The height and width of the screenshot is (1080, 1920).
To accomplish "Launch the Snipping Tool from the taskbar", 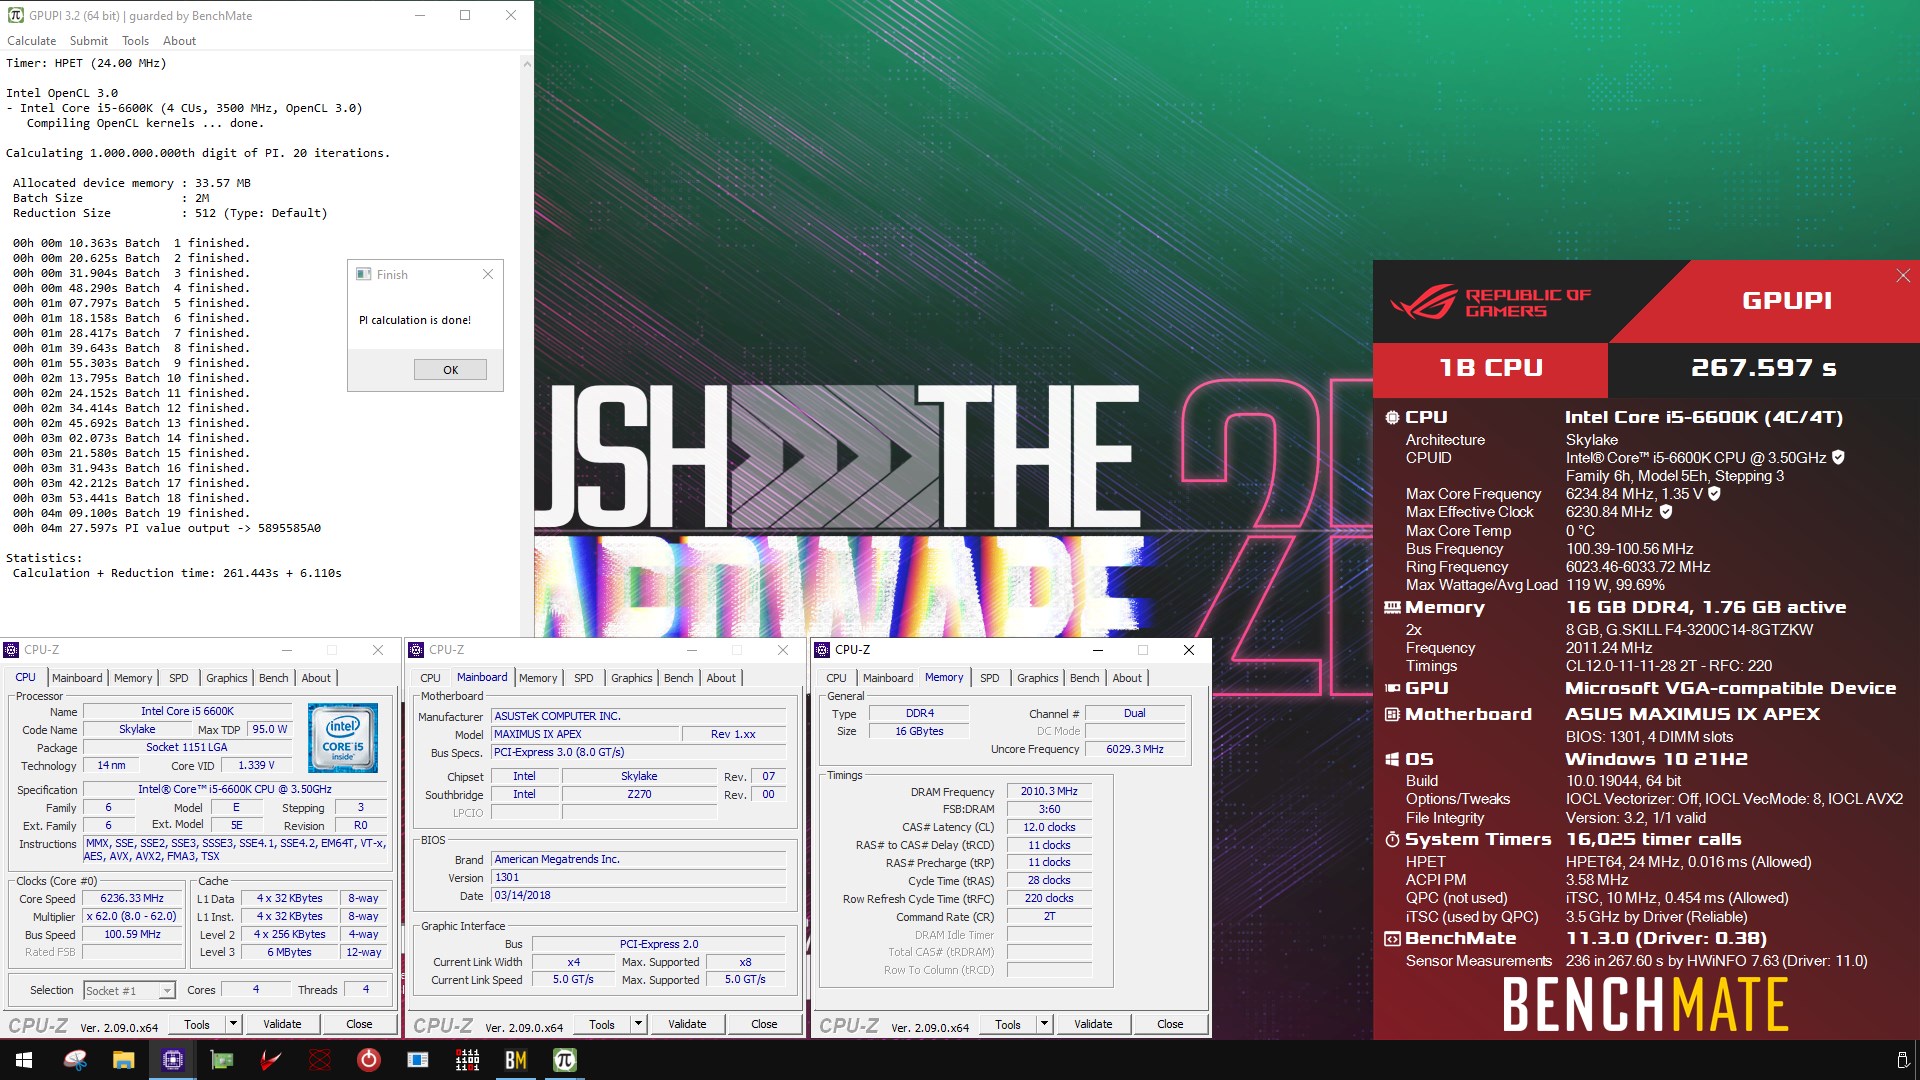I will 75,1060.
